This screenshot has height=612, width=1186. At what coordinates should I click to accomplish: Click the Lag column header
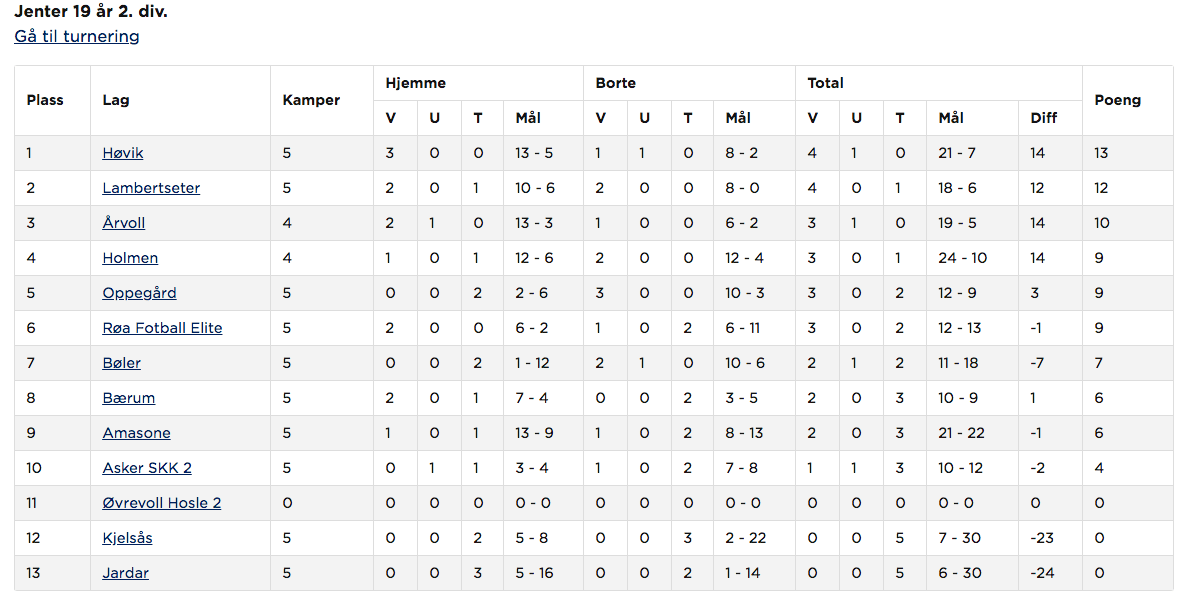pos(115,100)
